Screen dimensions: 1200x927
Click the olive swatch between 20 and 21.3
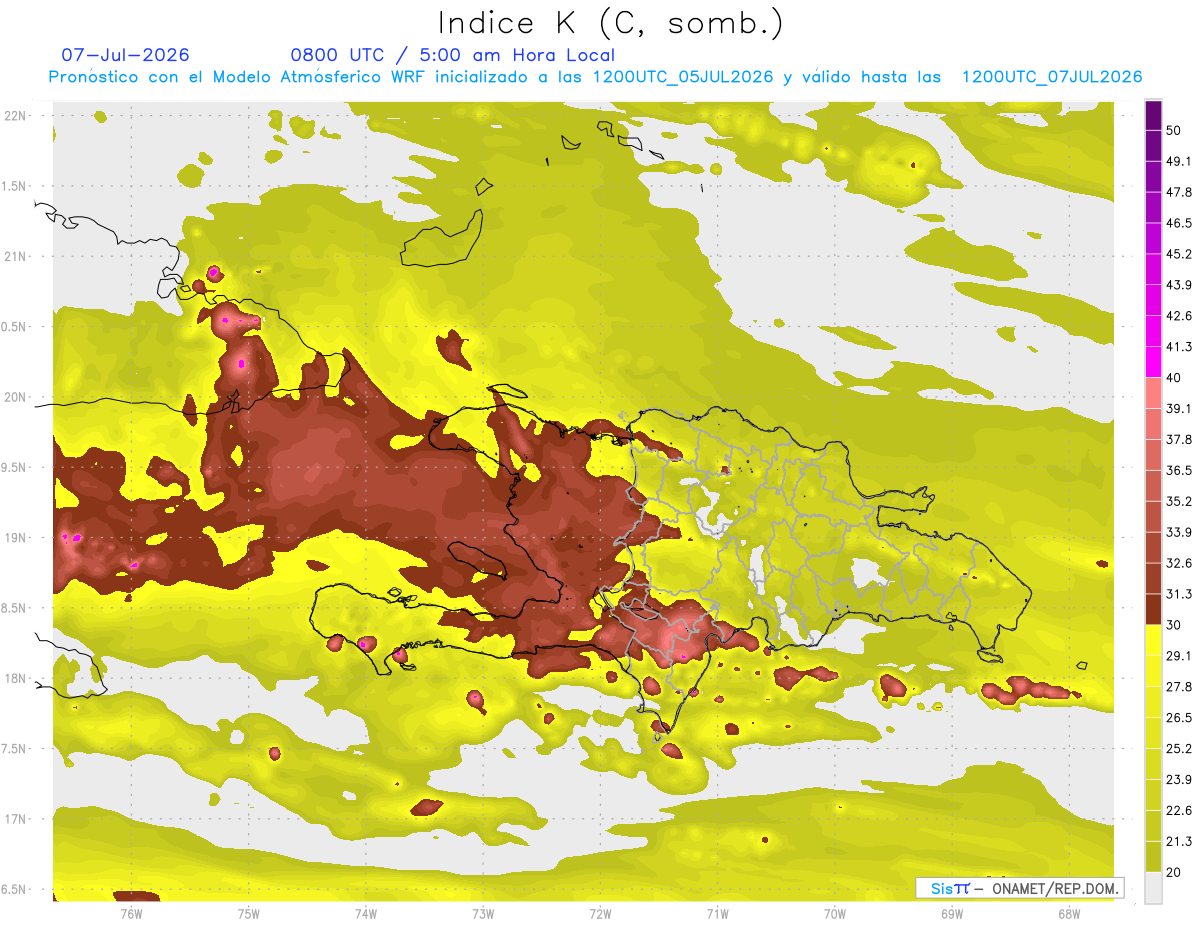coord(1153,856)
